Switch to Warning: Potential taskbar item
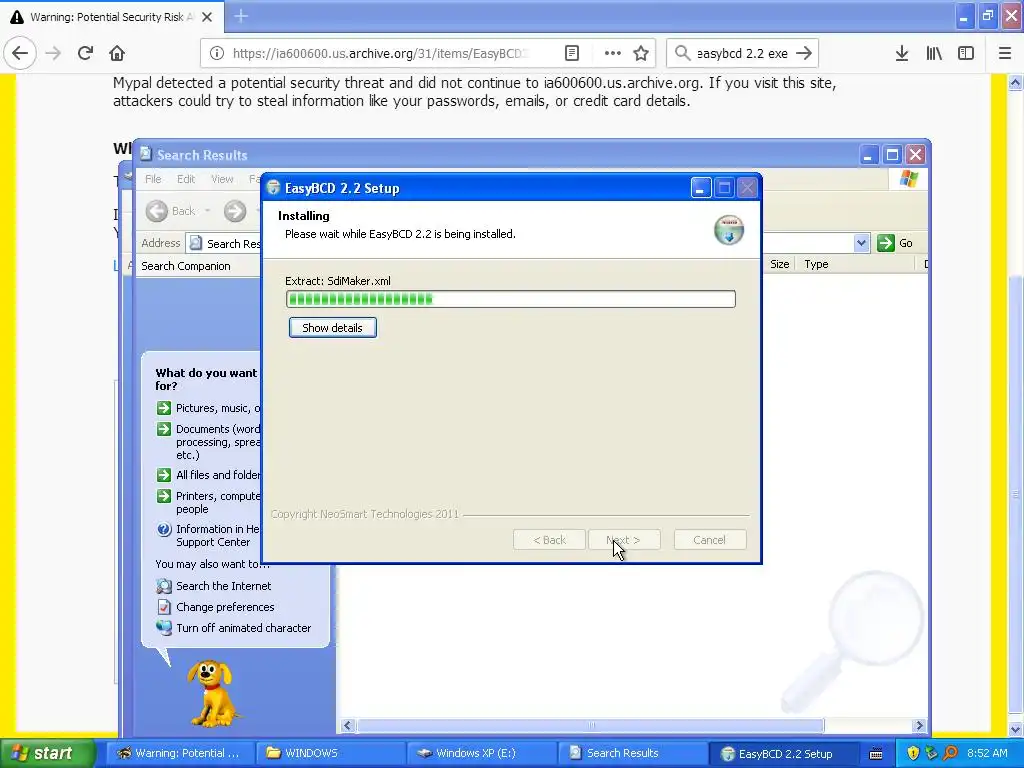Image resolution: width=1024 pixels, height=768 pixels. pyautogui.click(x=178, y=754)
